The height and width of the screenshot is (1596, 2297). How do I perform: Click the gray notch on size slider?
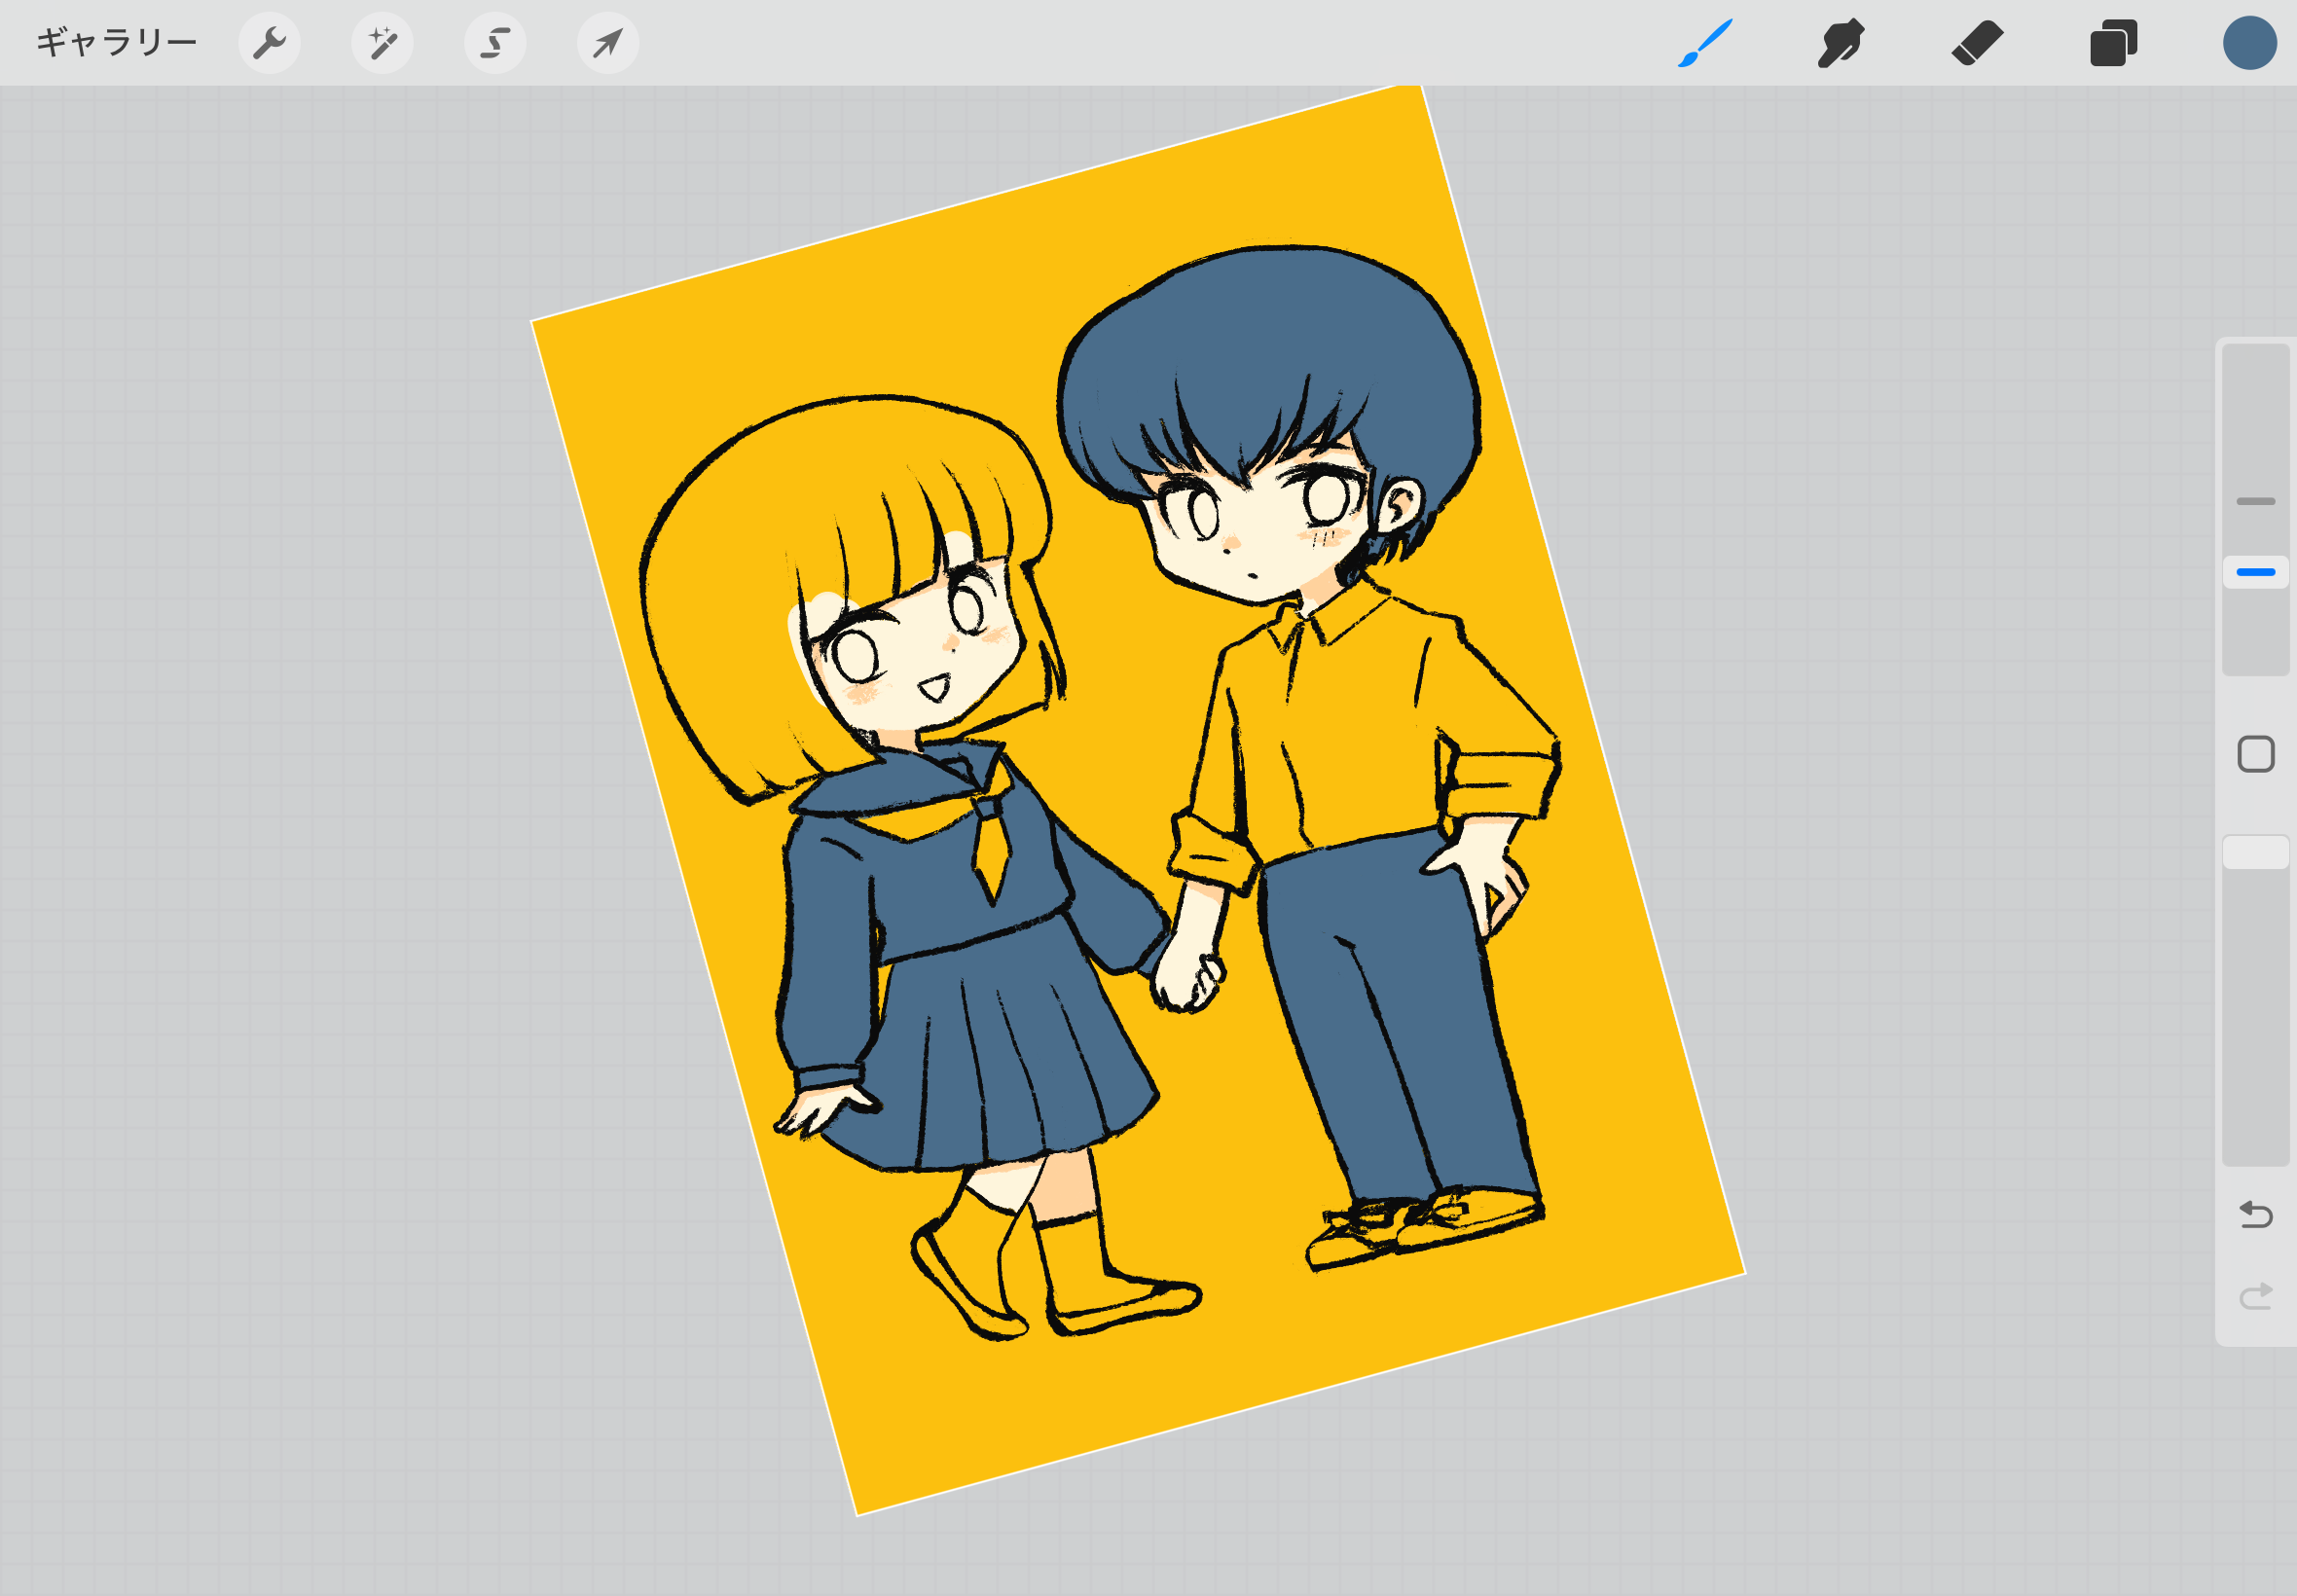tap(2255, 501)
